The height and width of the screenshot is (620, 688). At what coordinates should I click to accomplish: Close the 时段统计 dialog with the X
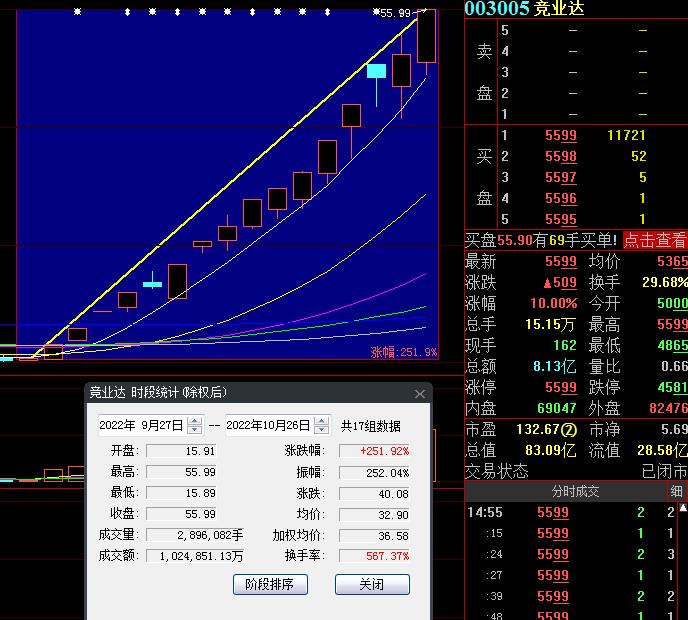[x=420, y=394]
